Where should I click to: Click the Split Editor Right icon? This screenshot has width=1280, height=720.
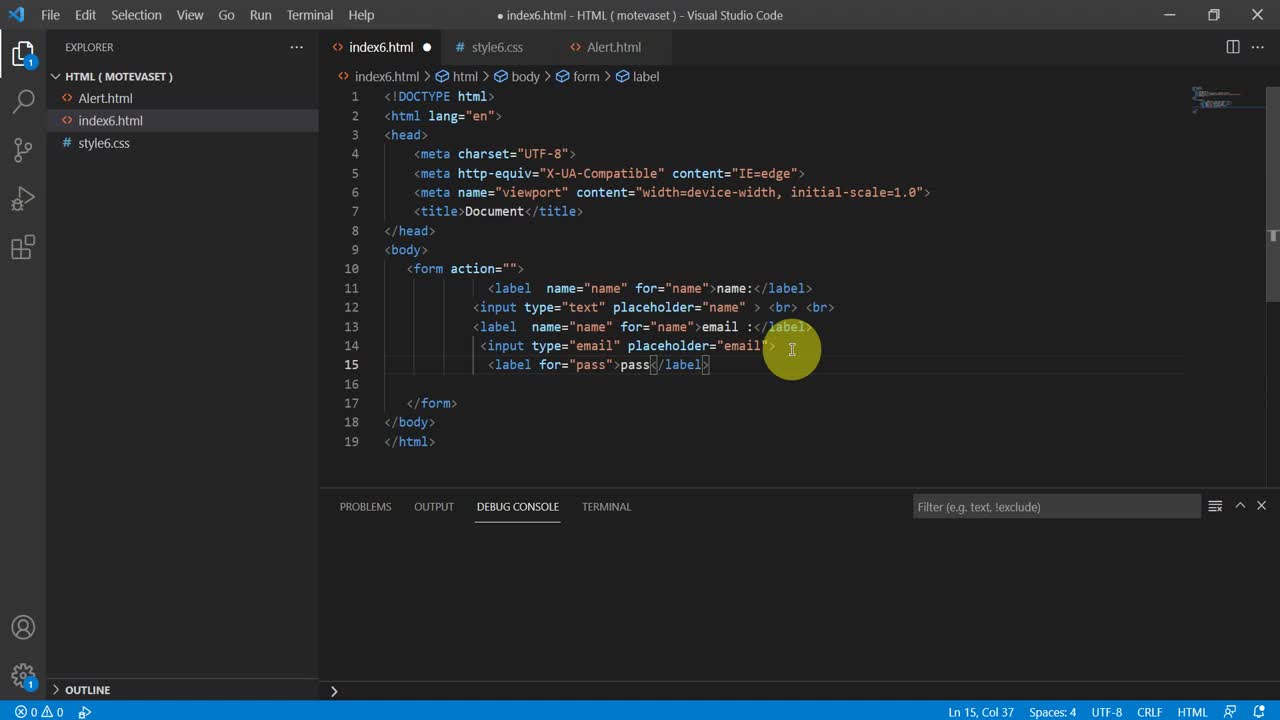[1233, 47]
